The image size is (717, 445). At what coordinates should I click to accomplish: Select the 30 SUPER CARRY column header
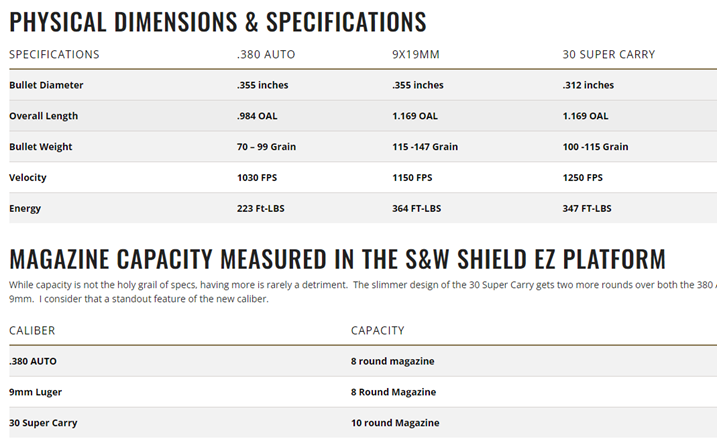609,54
